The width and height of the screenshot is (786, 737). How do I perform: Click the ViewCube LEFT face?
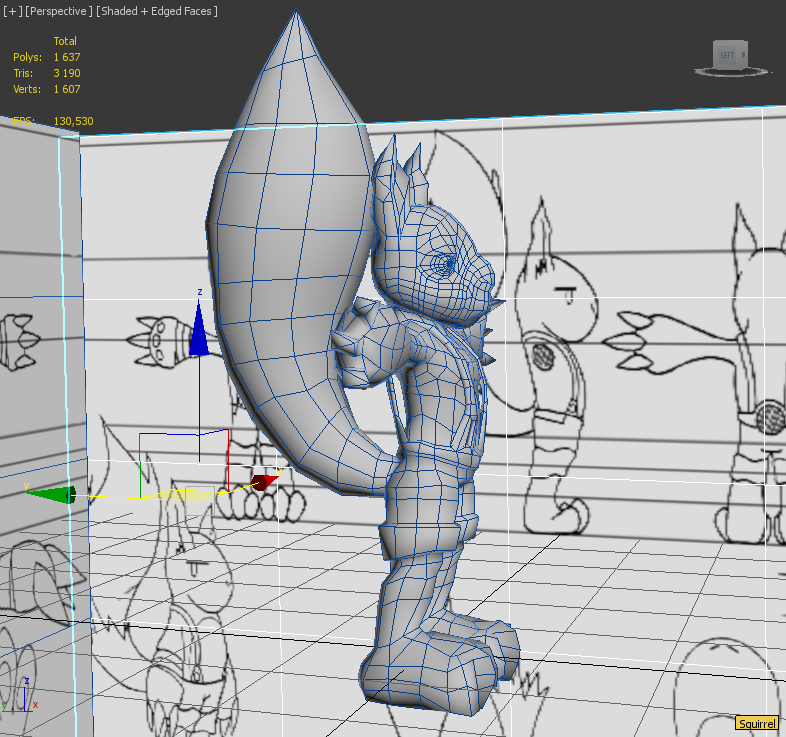click(728, 55)
